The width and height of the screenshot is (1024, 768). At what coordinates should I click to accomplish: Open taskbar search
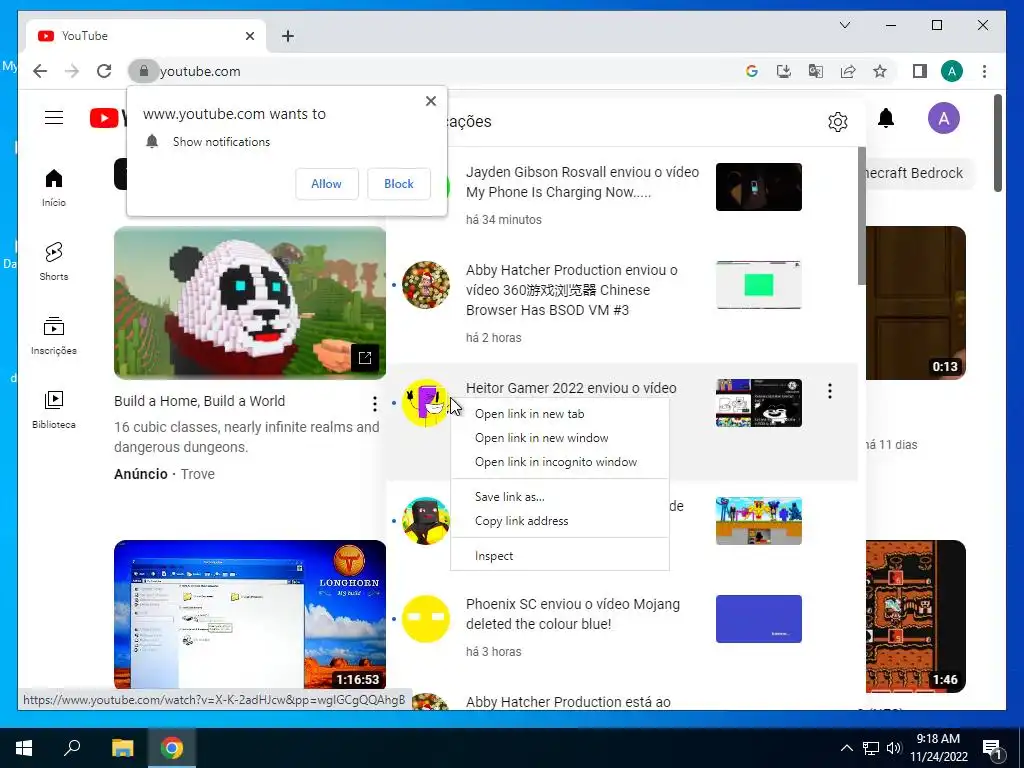(x=72, y=748)
